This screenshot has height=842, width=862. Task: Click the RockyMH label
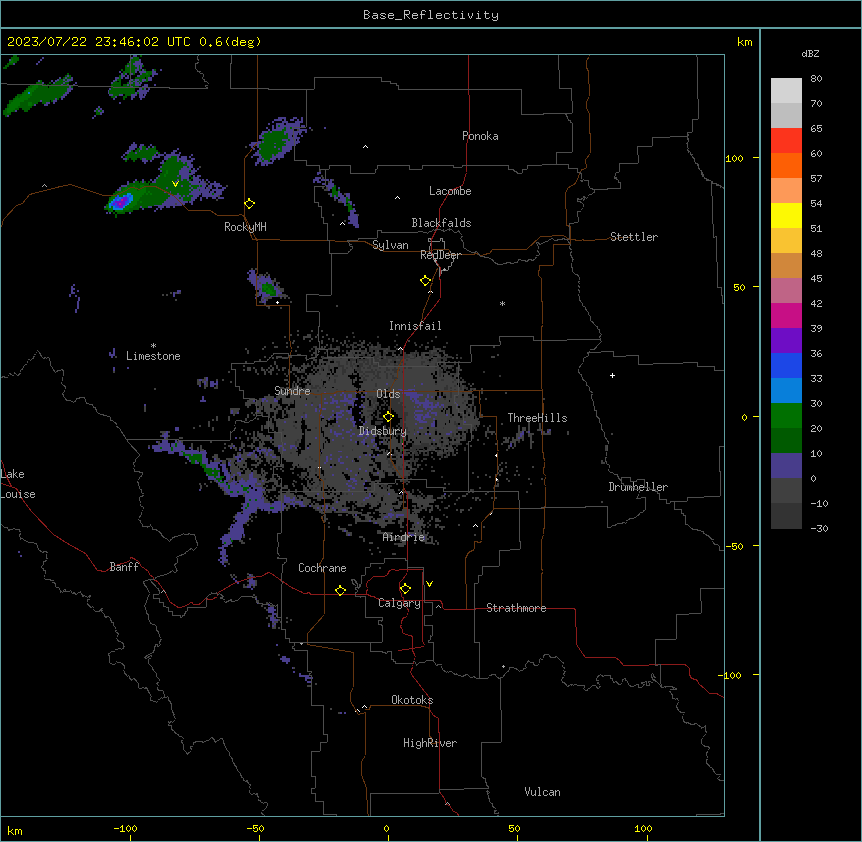[245, 227]
